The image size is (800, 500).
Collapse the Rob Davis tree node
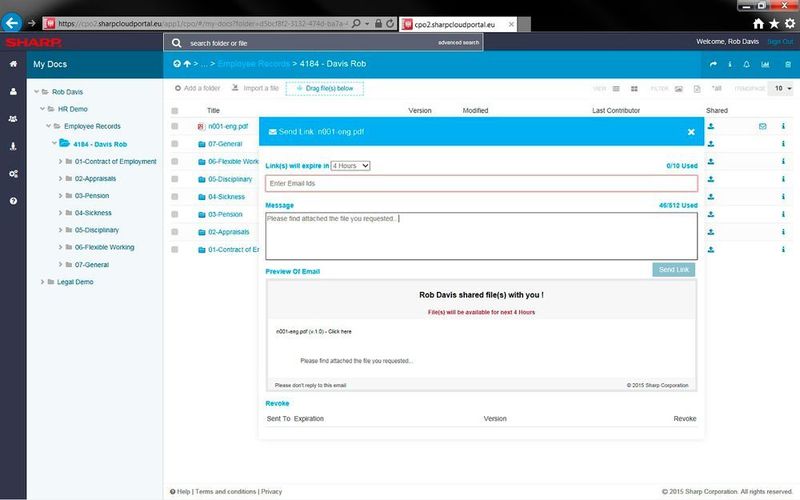point(37,92)
